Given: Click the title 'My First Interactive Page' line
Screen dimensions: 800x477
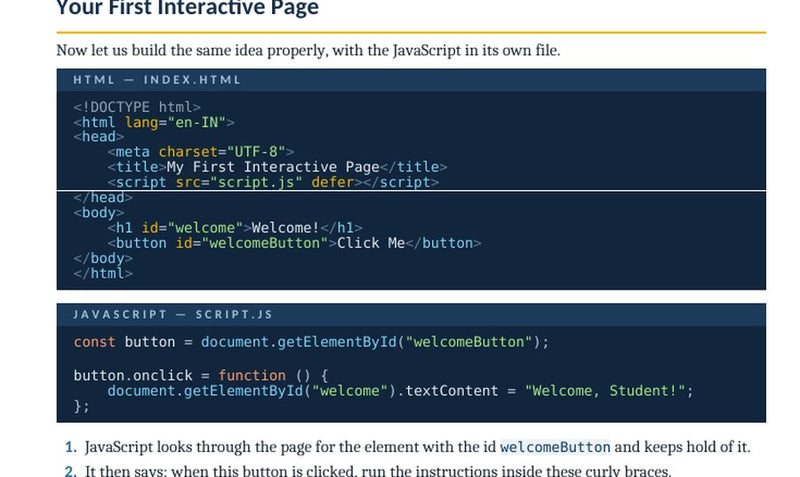Looking at the screenshot, I should coord(277,167).
